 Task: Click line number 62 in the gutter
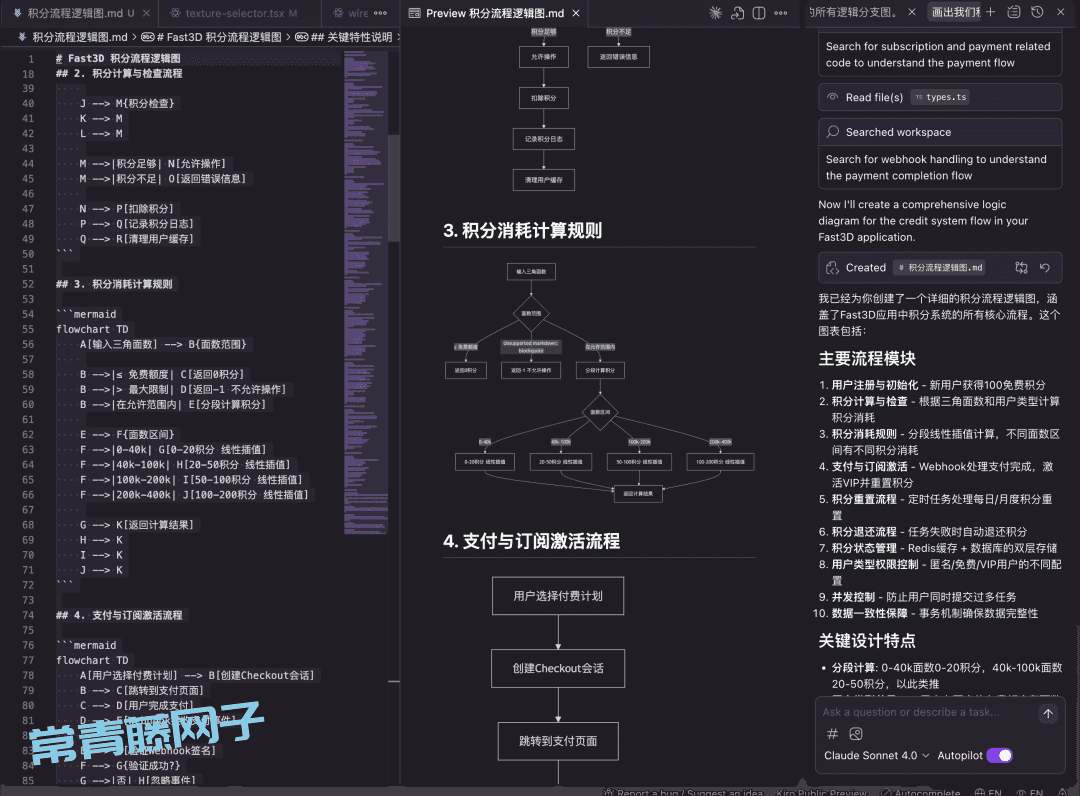click(x=28, y=434)
